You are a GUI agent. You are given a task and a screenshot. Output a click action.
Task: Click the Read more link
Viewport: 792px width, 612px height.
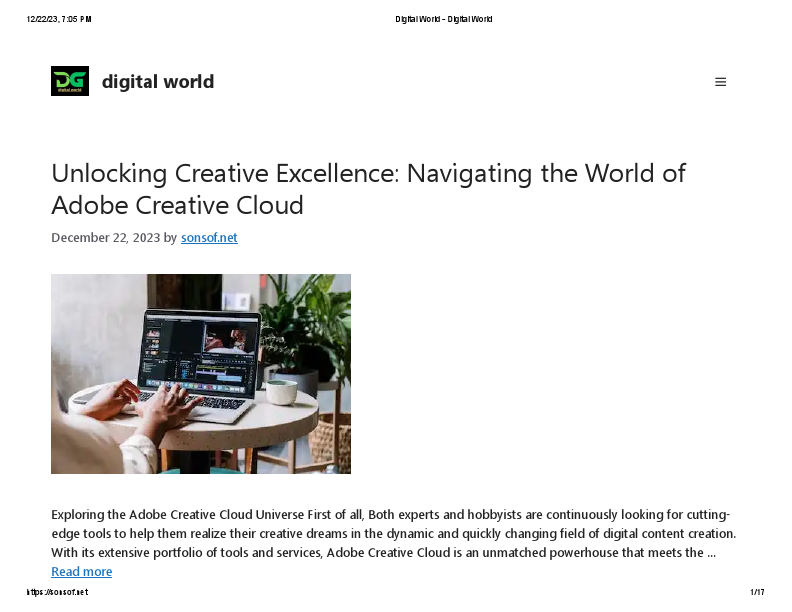pyautogui.click(x=82, y=572)
